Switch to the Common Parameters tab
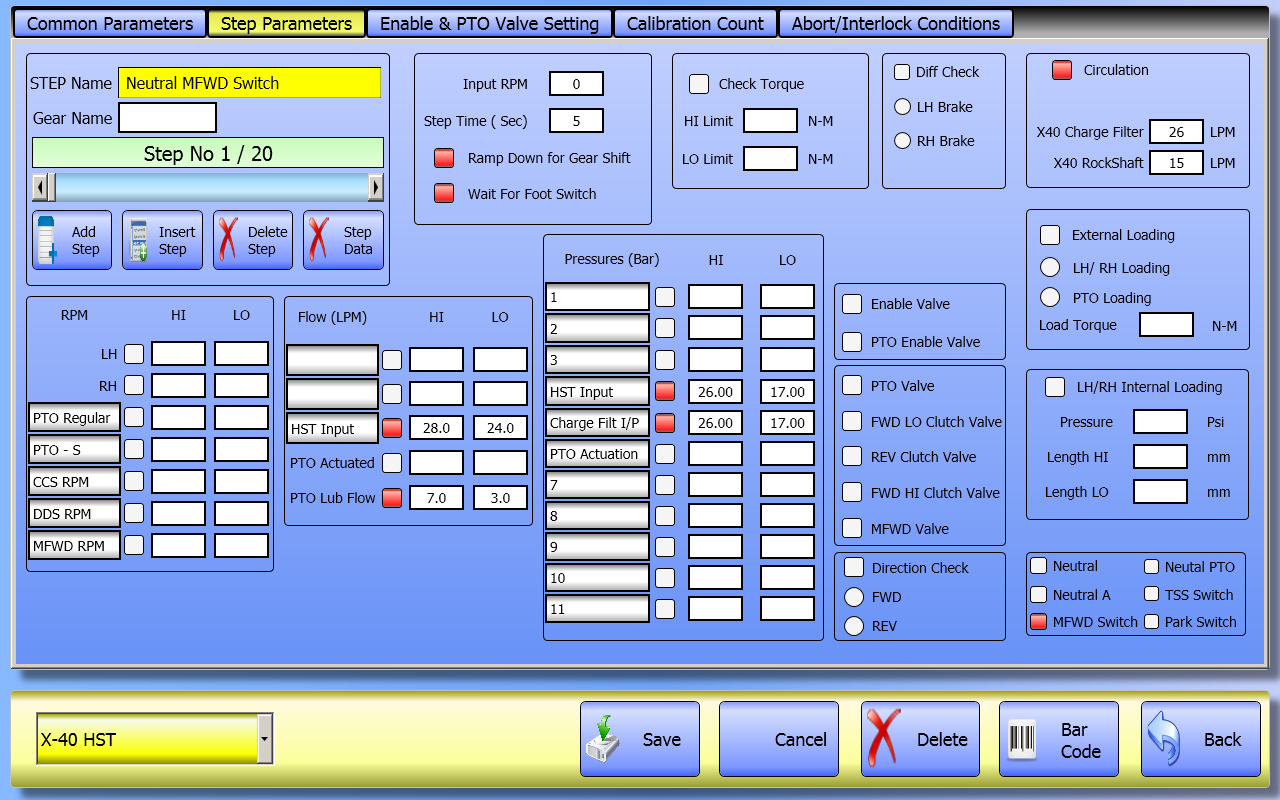The image size is (1280, 800). point(110,24)
